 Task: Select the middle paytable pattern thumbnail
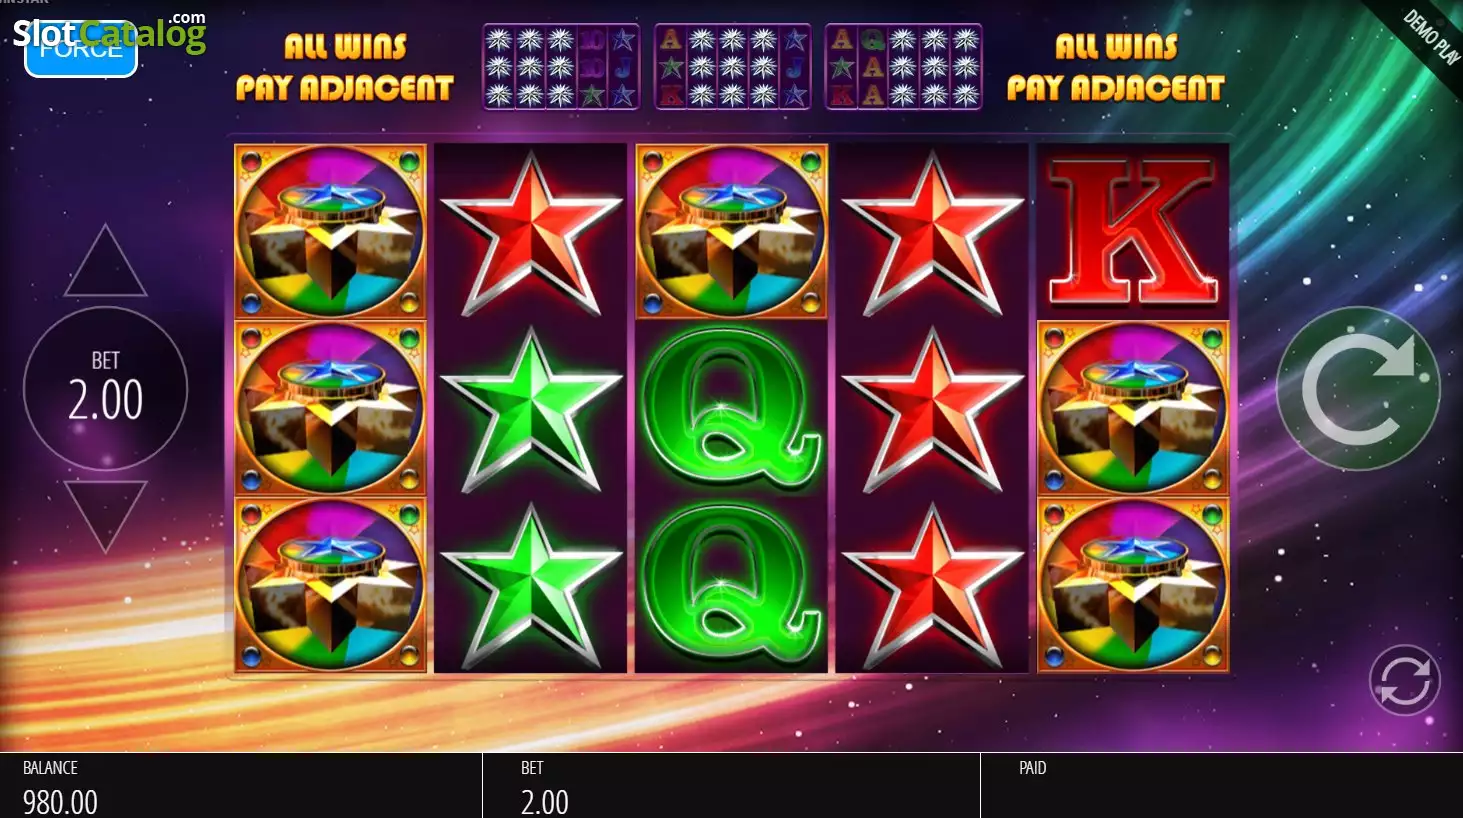click(732, 67)
